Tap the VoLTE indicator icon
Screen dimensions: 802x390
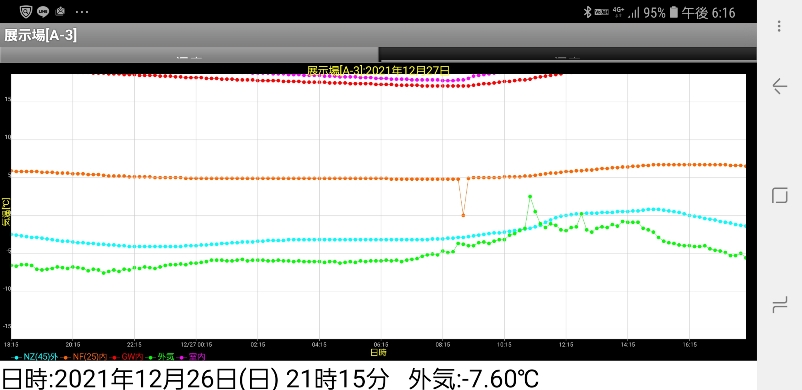point(602,12)
